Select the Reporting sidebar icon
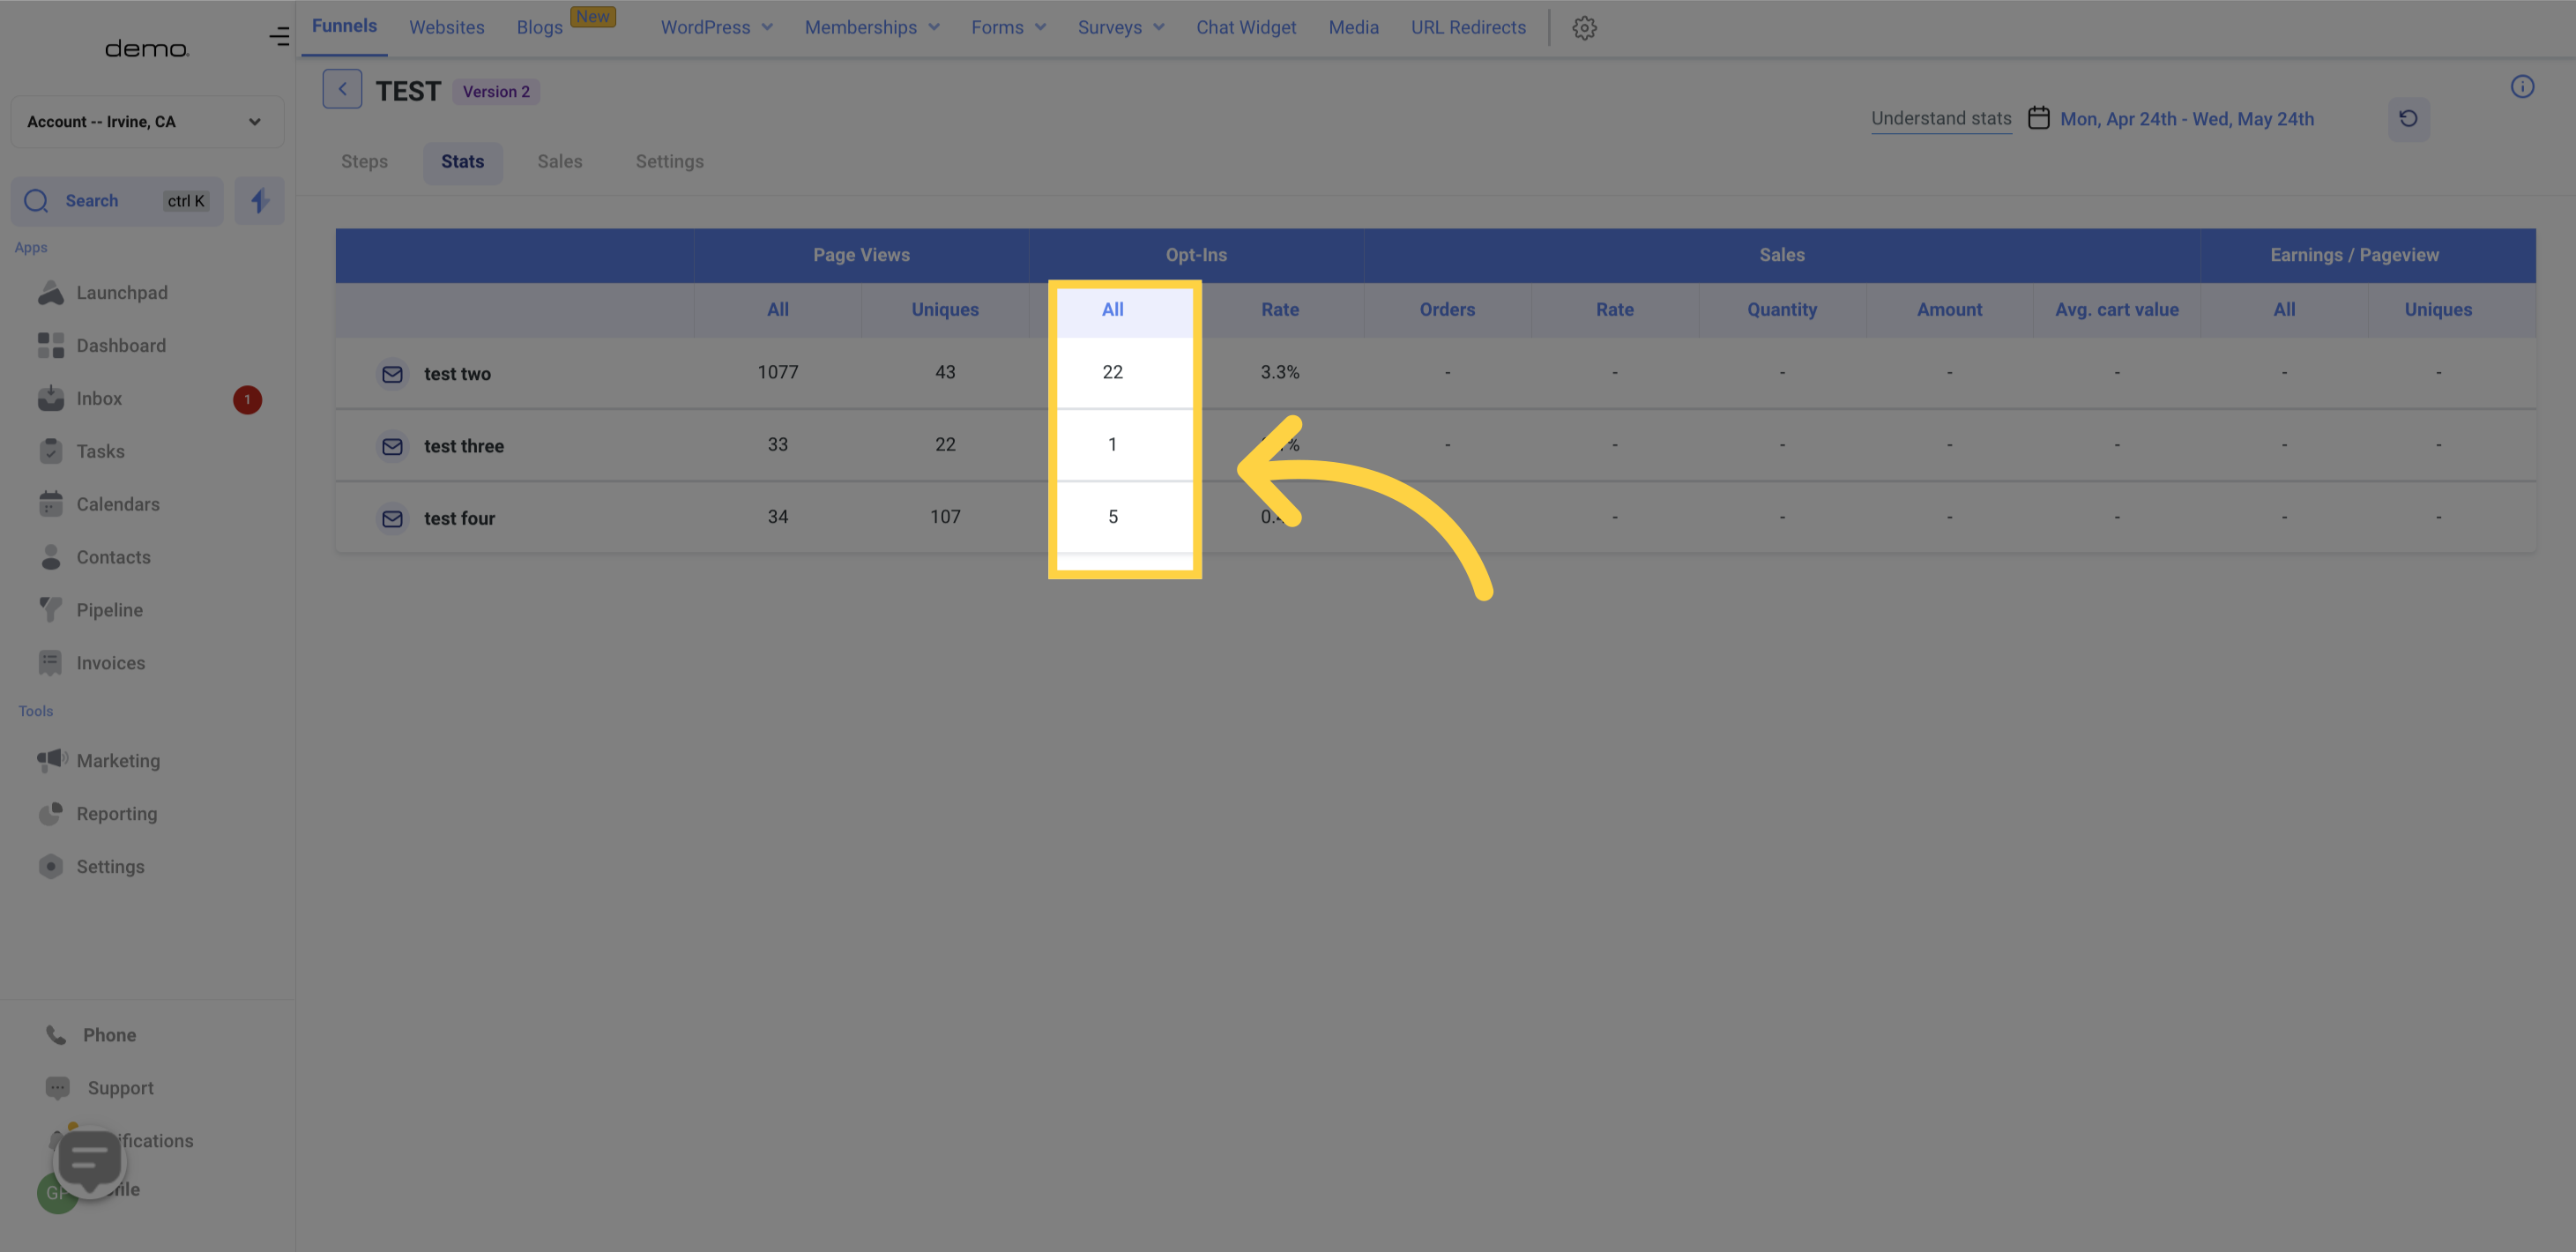Screen dimensions: 2576x1252 (x=51, y=813)
